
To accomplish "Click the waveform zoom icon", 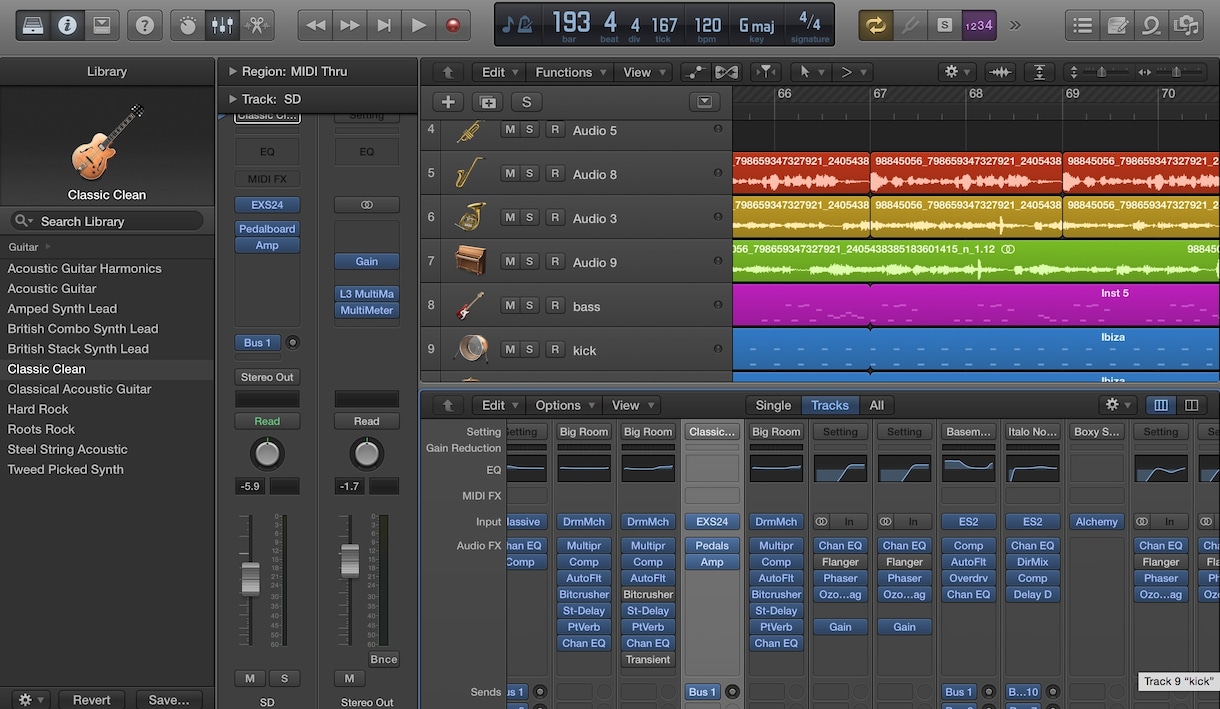I will [x=999, y=72].
